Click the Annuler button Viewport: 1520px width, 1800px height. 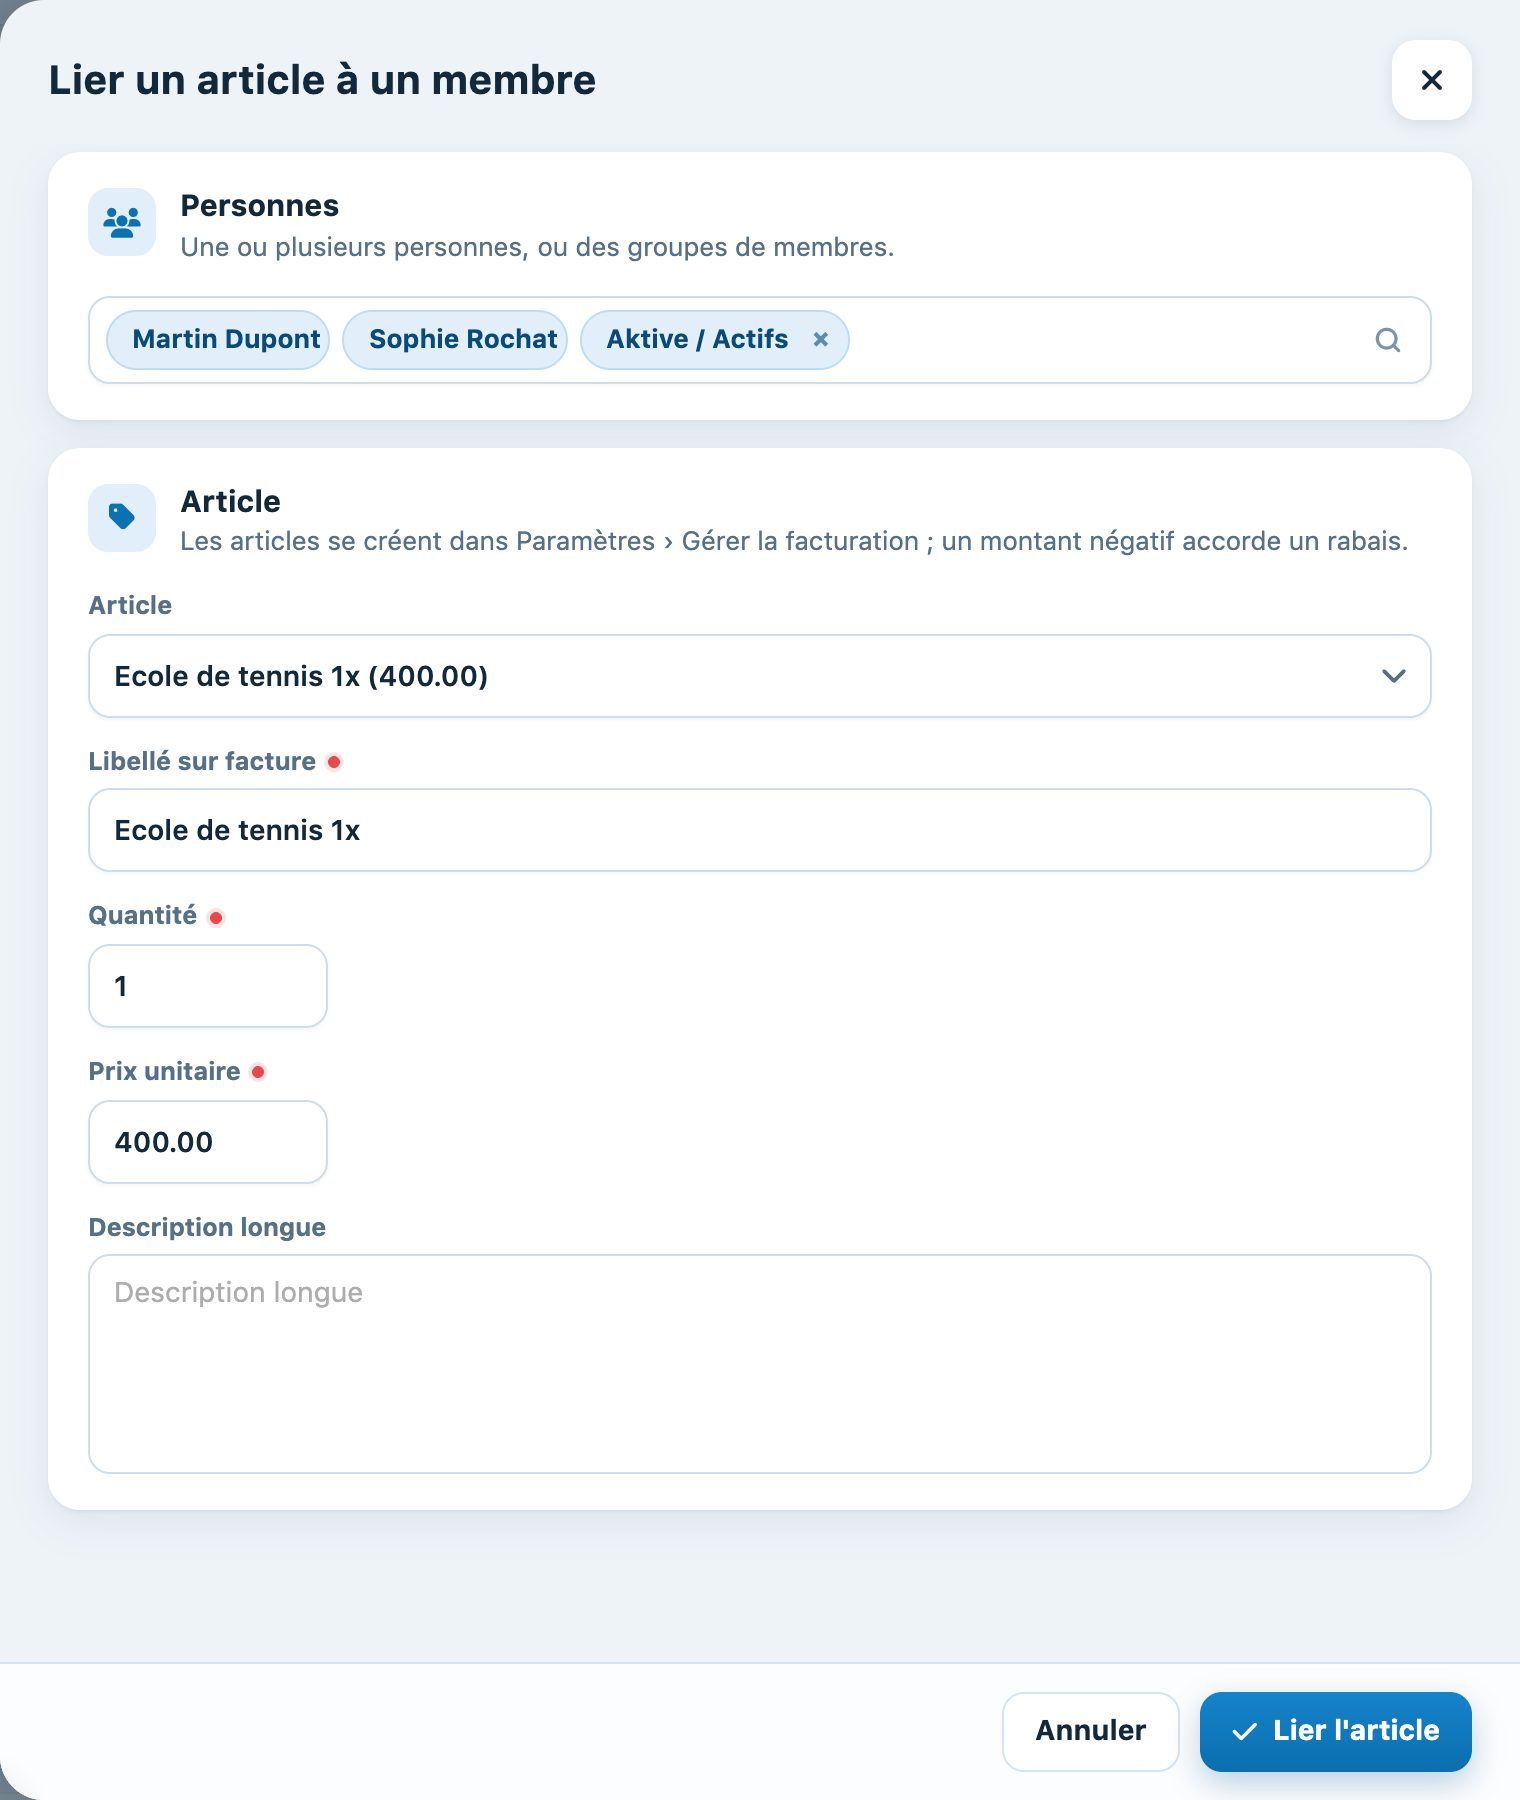pos(1091,1731)
